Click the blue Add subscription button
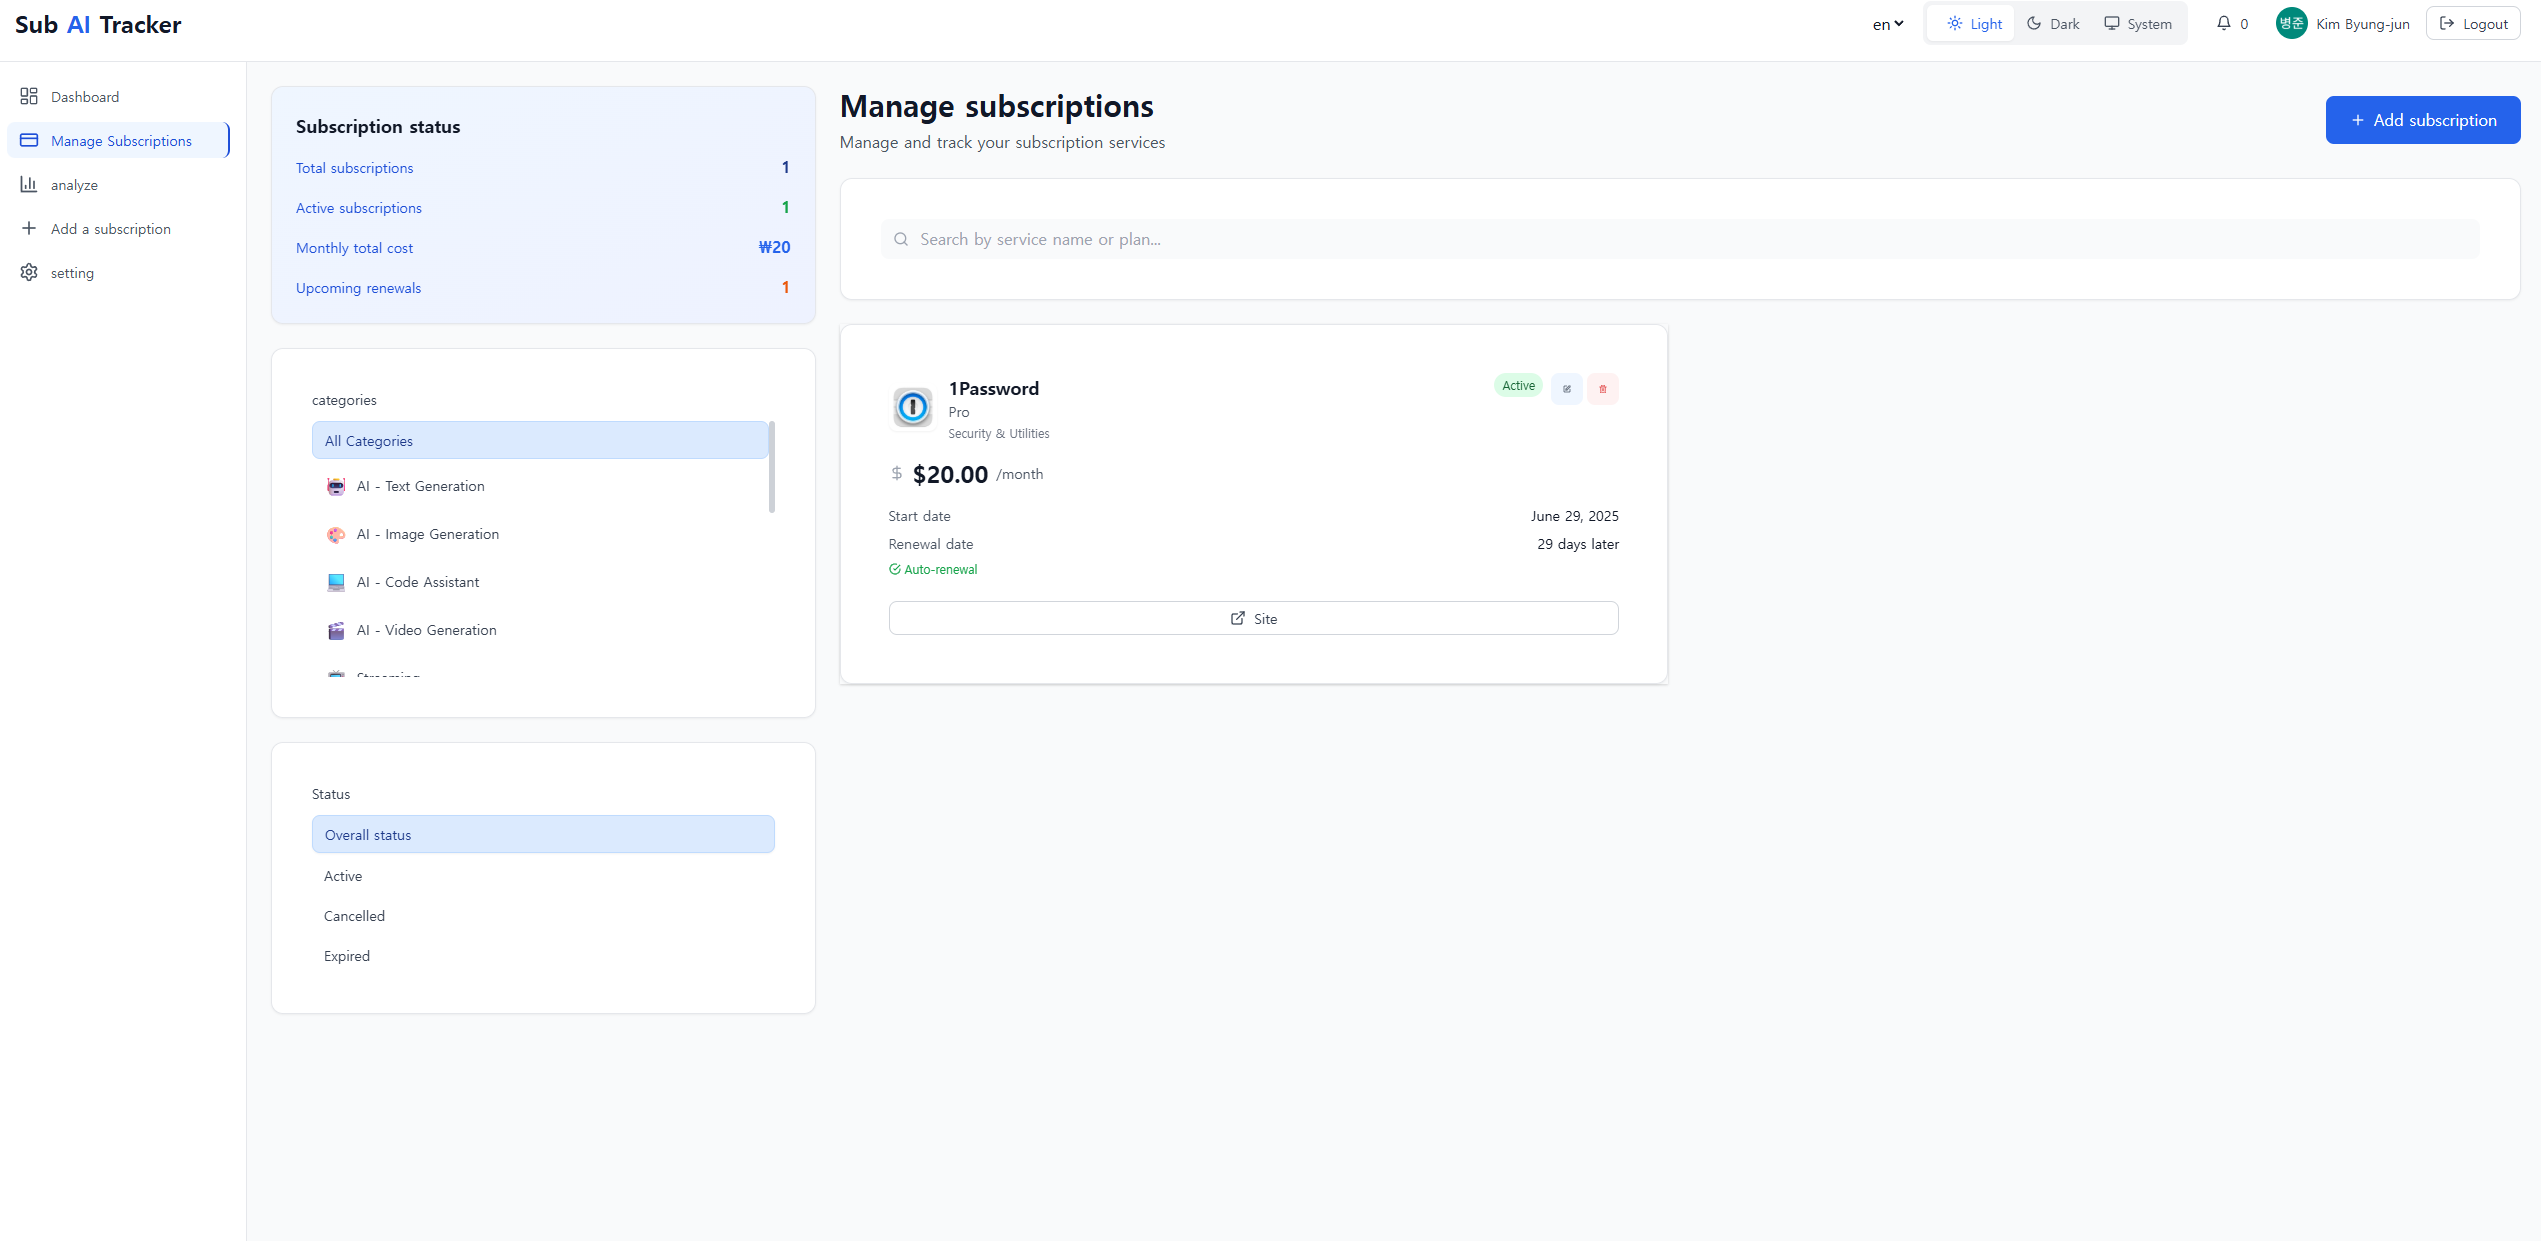2541x1241 pixels. click(2422, 120)
